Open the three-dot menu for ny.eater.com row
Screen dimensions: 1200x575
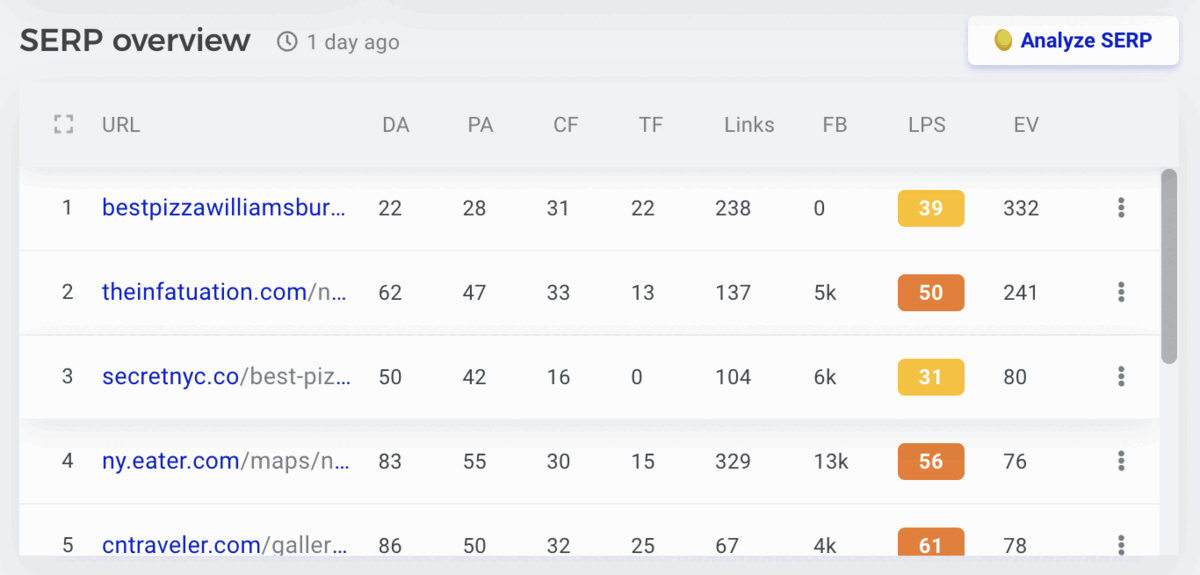pyautogui.click(x=1121, y=461)
